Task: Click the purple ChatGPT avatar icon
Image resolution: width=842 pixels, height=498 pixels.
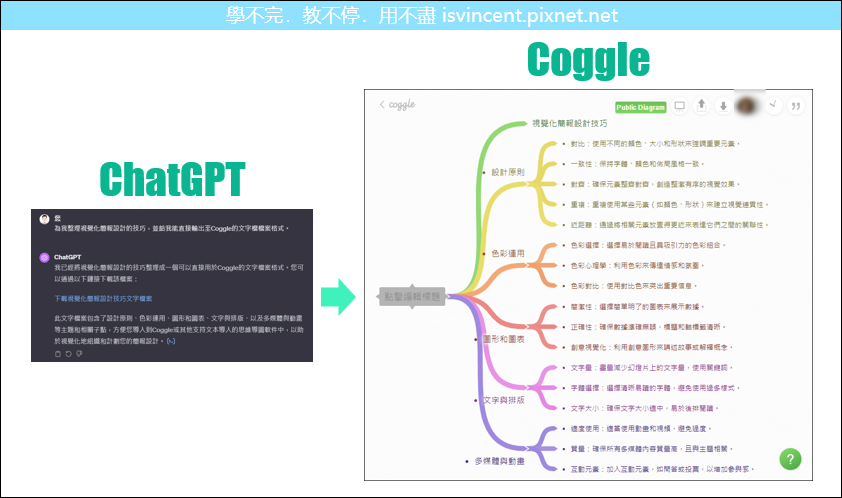Action: (45, 257)
